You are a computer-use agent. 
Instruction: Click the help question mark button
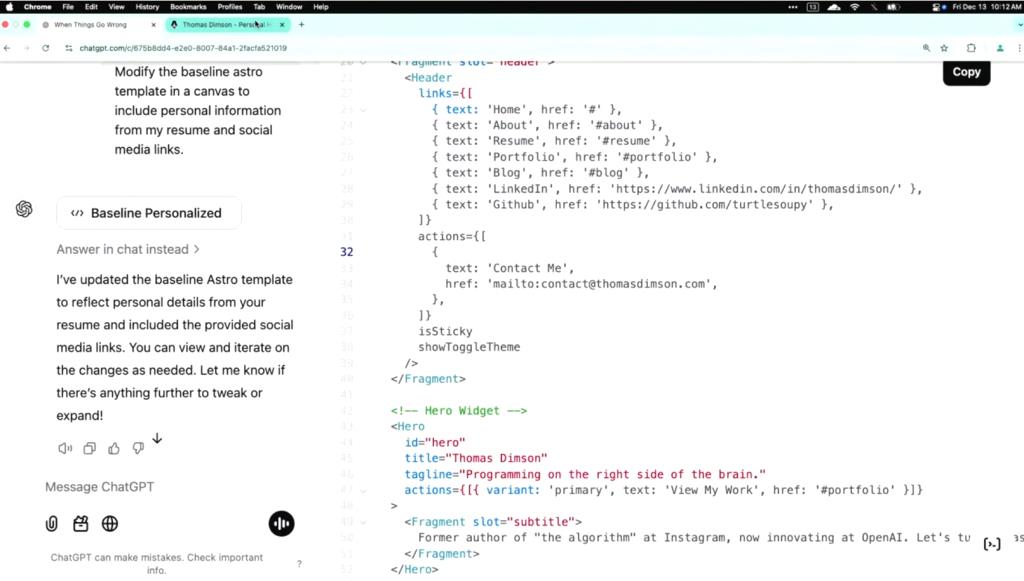tap(299, 564)
